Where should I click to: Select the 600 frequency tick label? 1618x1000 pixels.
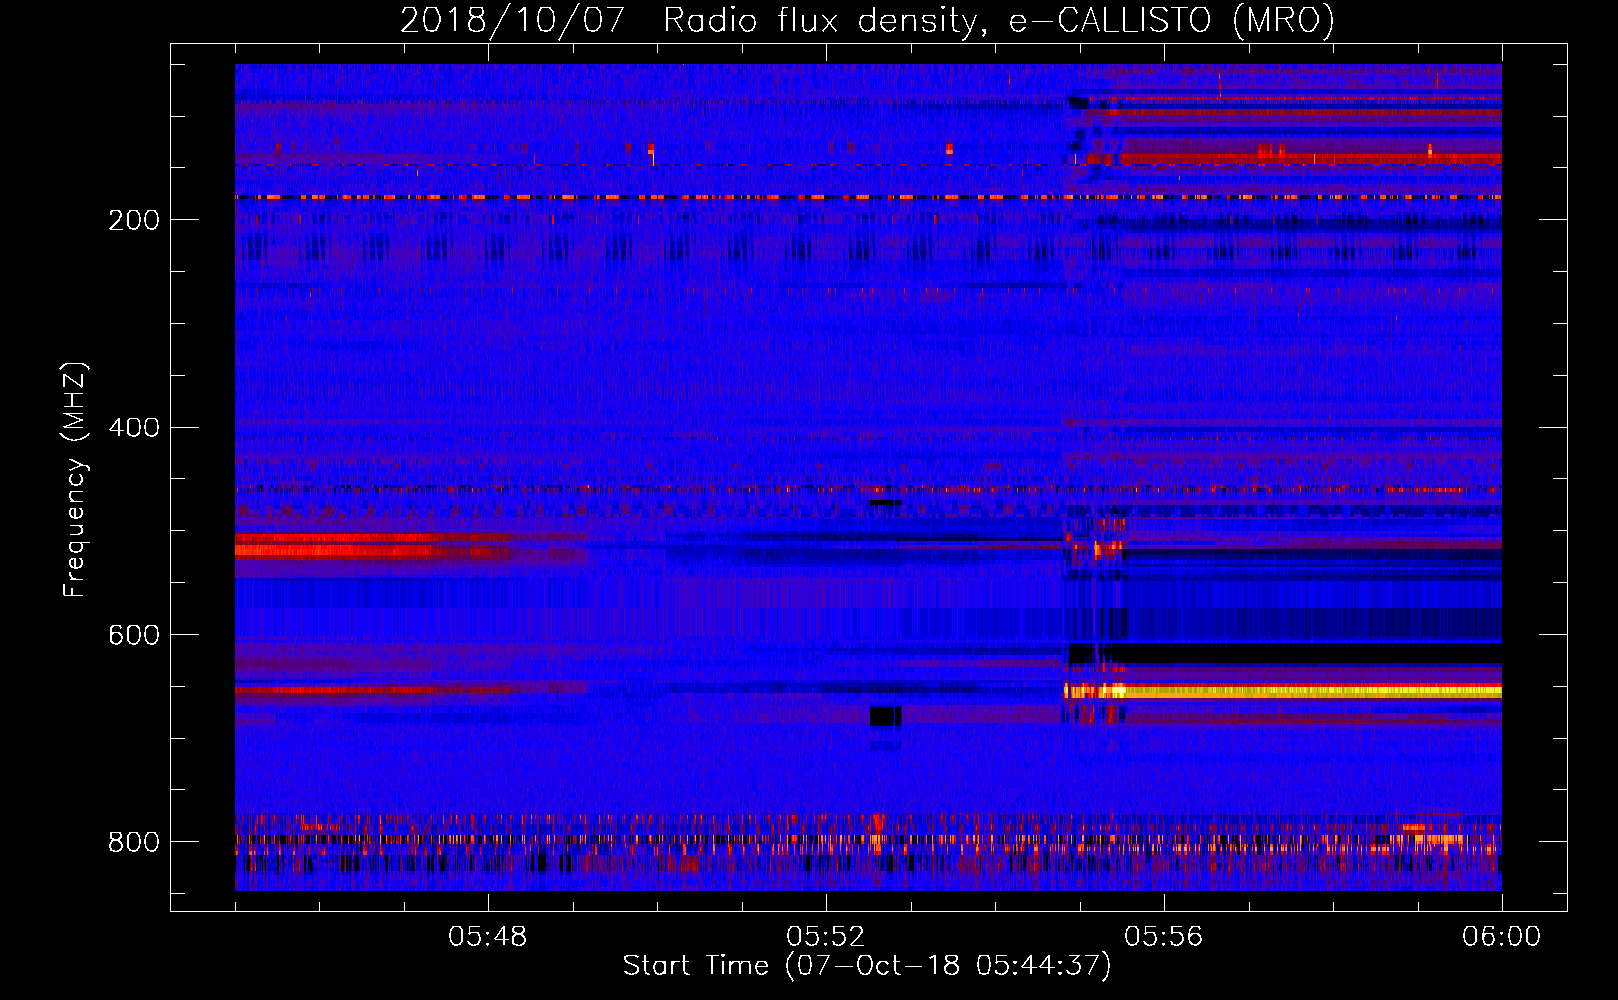click(x=134, y=636)
